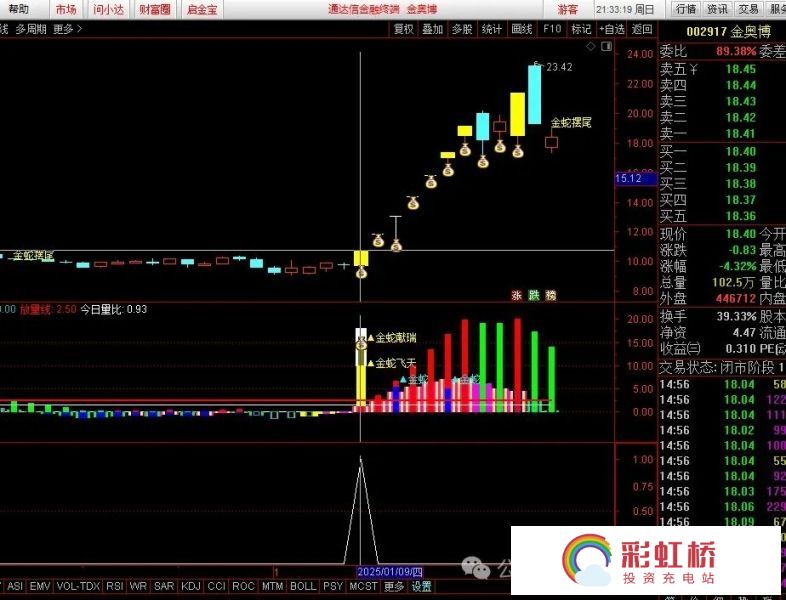Open the F10 company info

coord(551,29)
